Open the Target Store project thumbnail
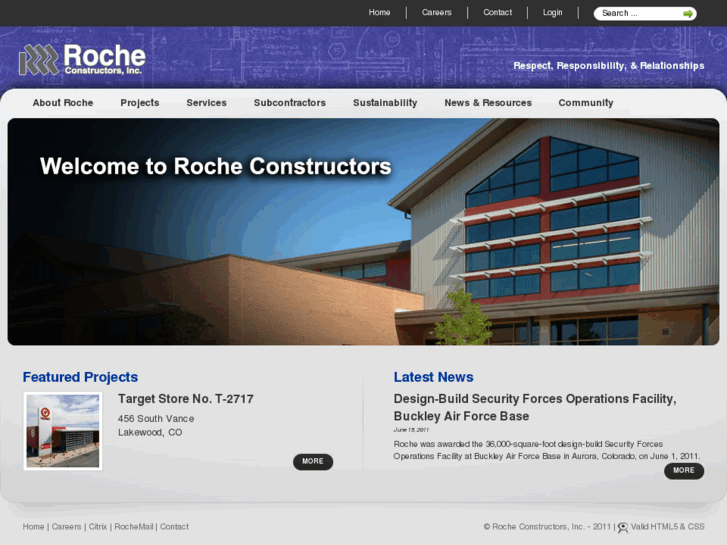727x545 pixels. (x=63, y=431)
